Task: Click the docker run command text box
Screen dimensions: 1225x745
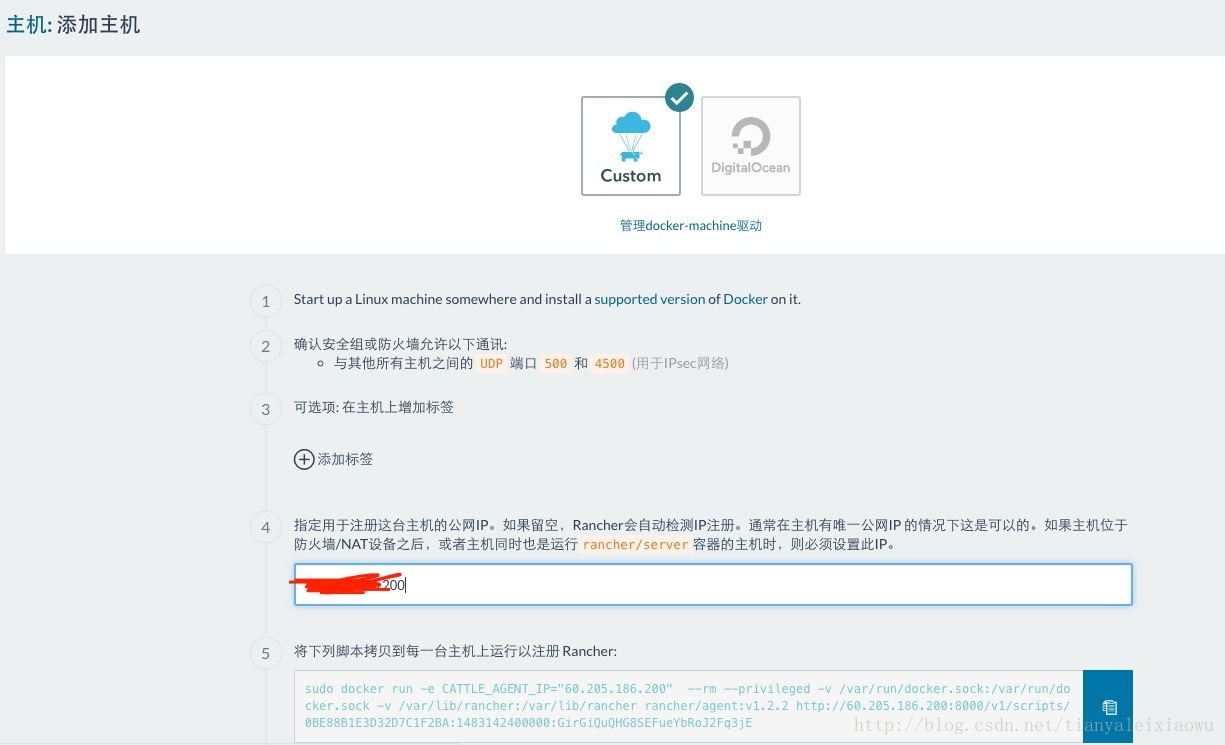Action: (689, 706)
